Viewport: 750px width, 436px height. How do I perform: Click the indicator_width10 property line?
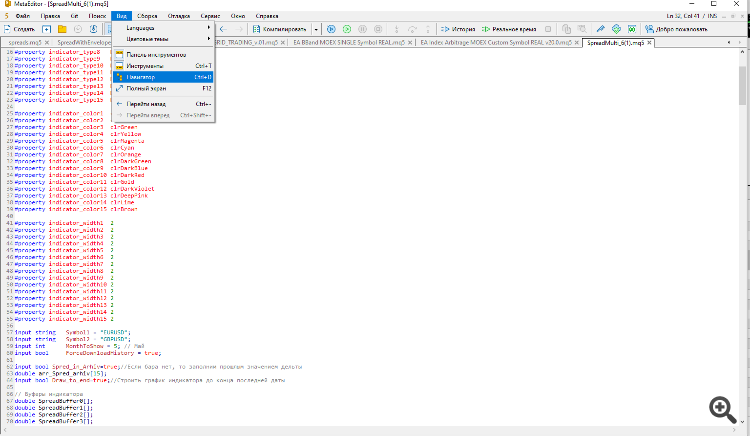click(64, 284)
